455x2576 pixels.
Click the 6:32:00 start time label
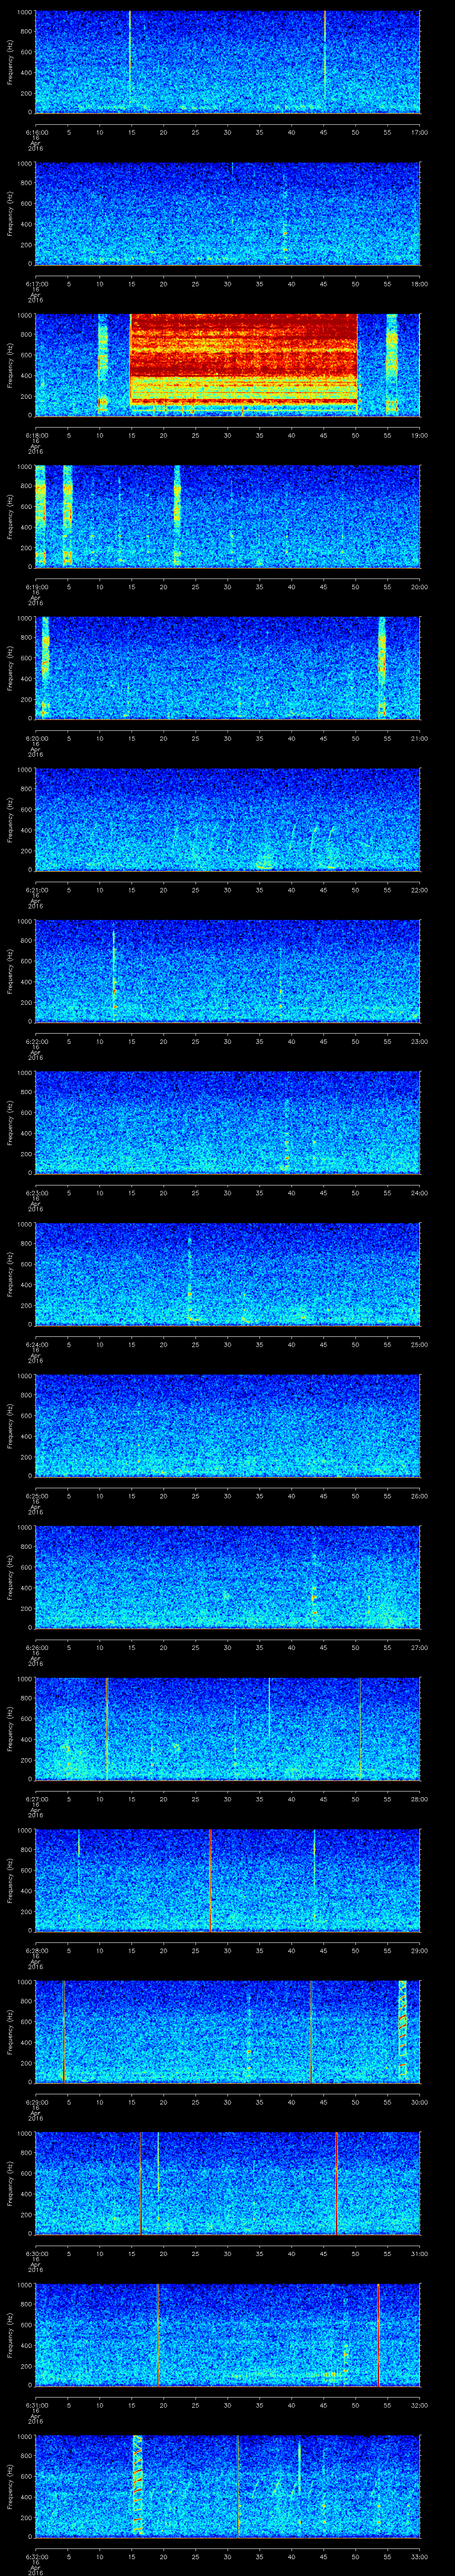click(36, 2556)
